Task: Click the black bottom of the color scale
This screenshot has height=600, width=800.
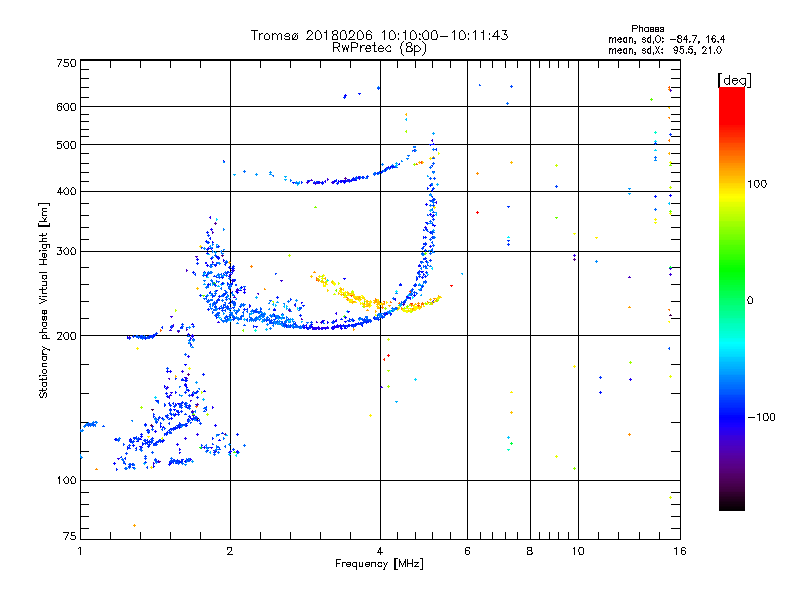Action: coord(732,503)
